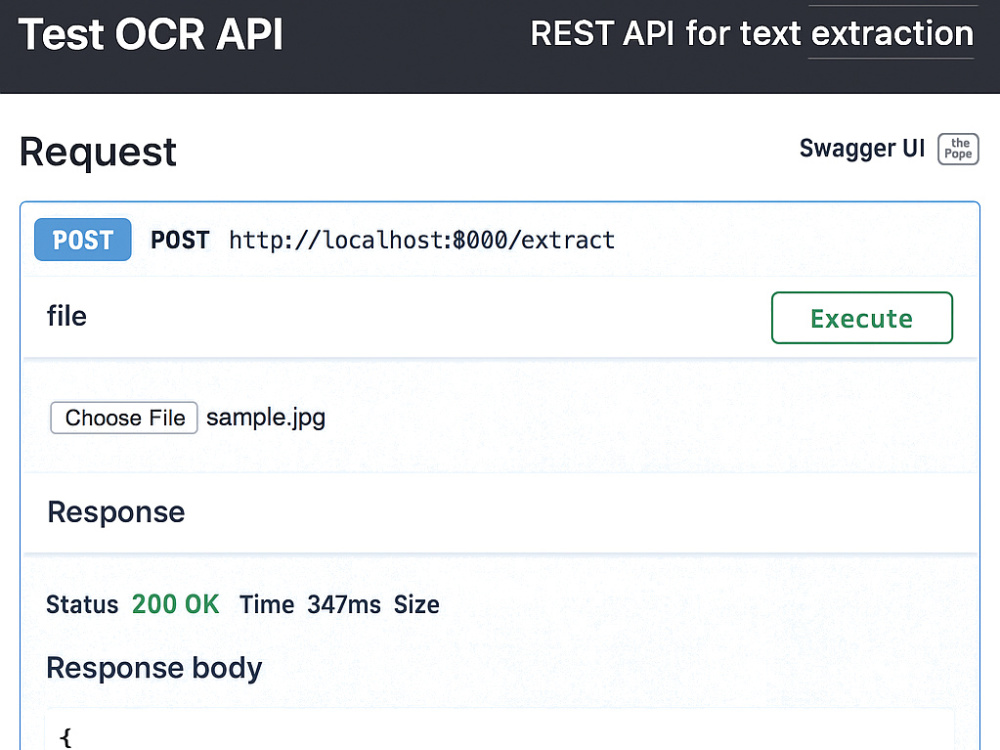1000x750 pixels.
Task: Click the "Response" section heading
Action: [x=116, y=512]
